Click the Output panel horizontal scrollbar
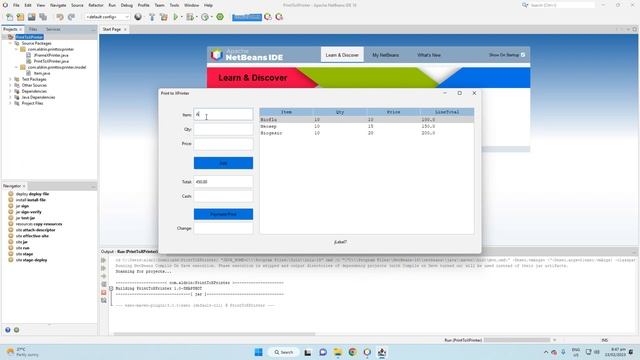This screenshot has height=360, width=640. pyautogui.click(x=214, y=334)
